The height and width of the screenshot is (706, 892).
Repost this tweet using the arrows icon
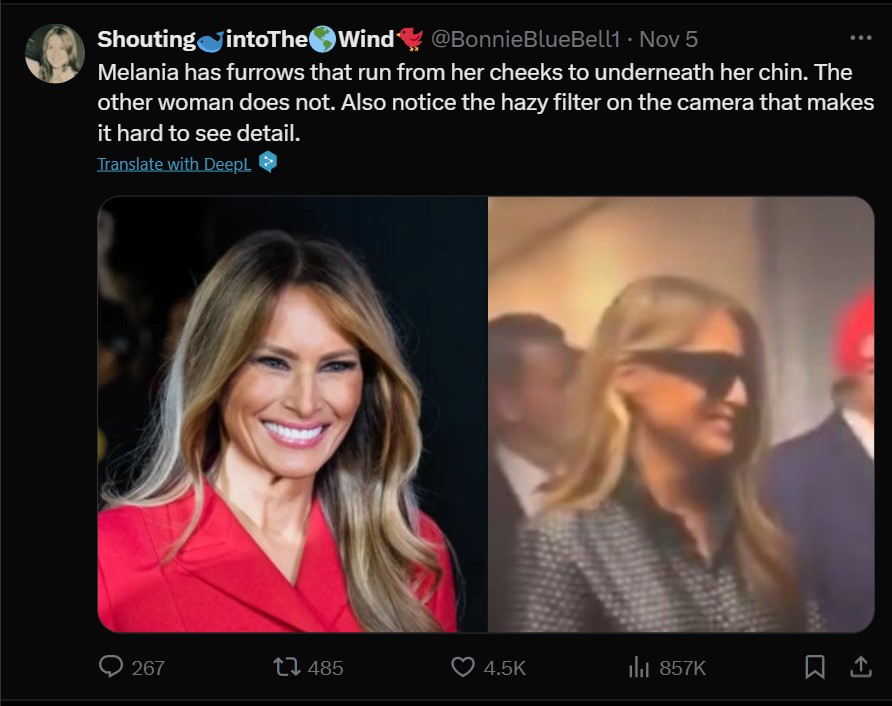coord(287,666)
